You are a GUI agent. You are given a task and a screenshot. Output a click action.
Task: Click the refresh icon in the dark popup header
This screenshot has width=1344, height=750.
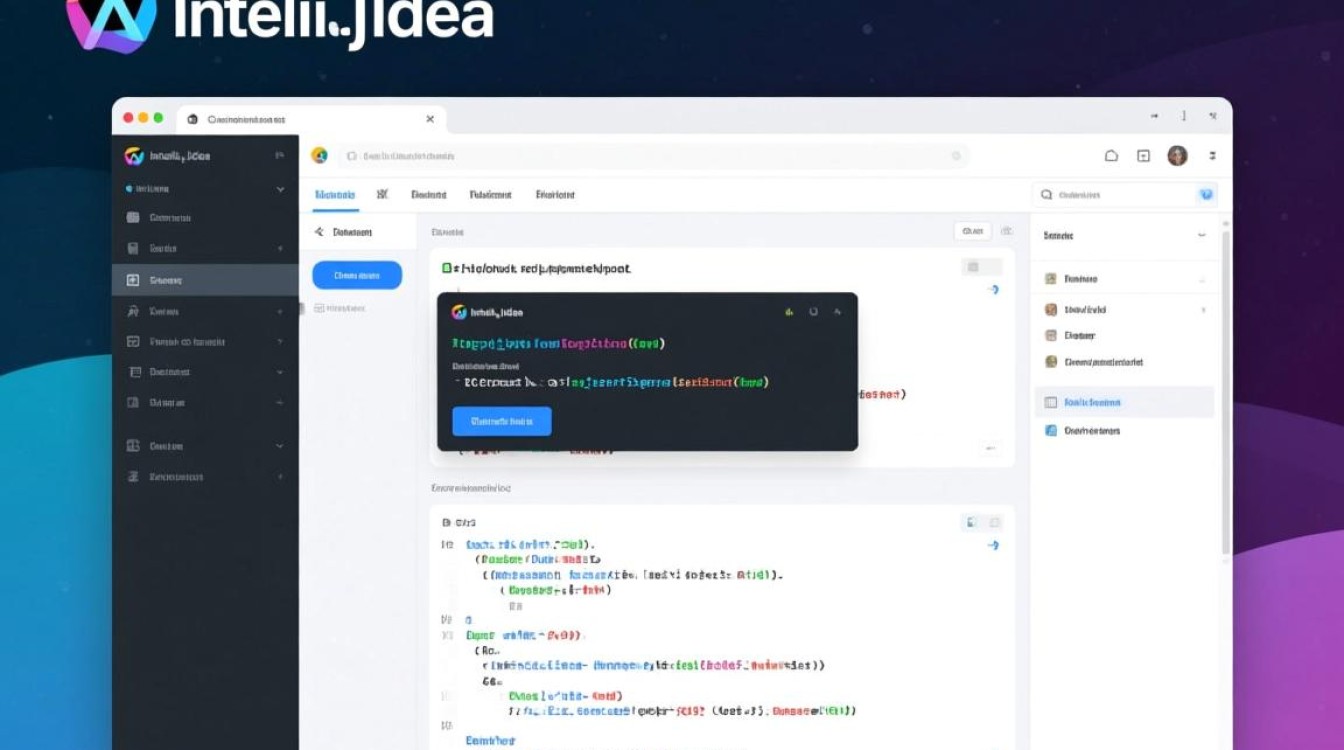pyautogui.click(x=814, y=311)
